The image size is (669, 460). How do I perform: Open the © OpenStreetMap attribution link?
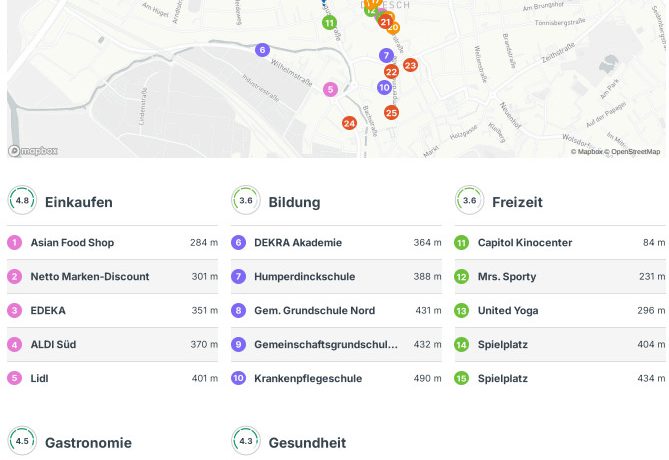coord(632,151)
